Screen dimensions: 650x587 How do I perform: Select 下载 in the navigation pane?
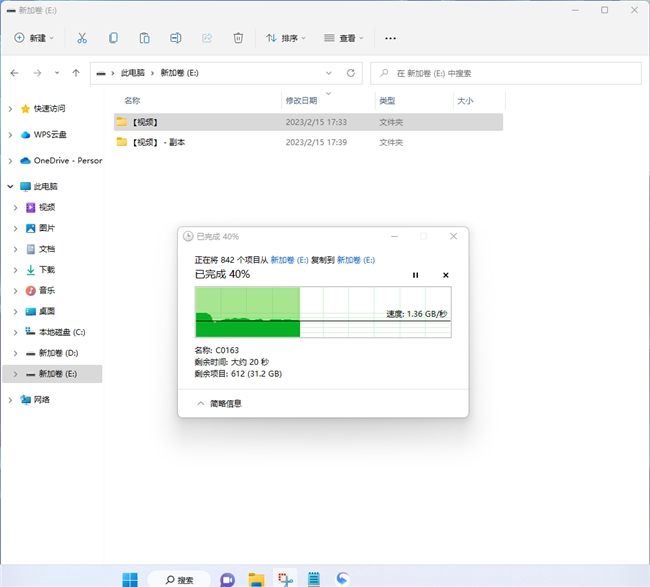tap(47, 270)
